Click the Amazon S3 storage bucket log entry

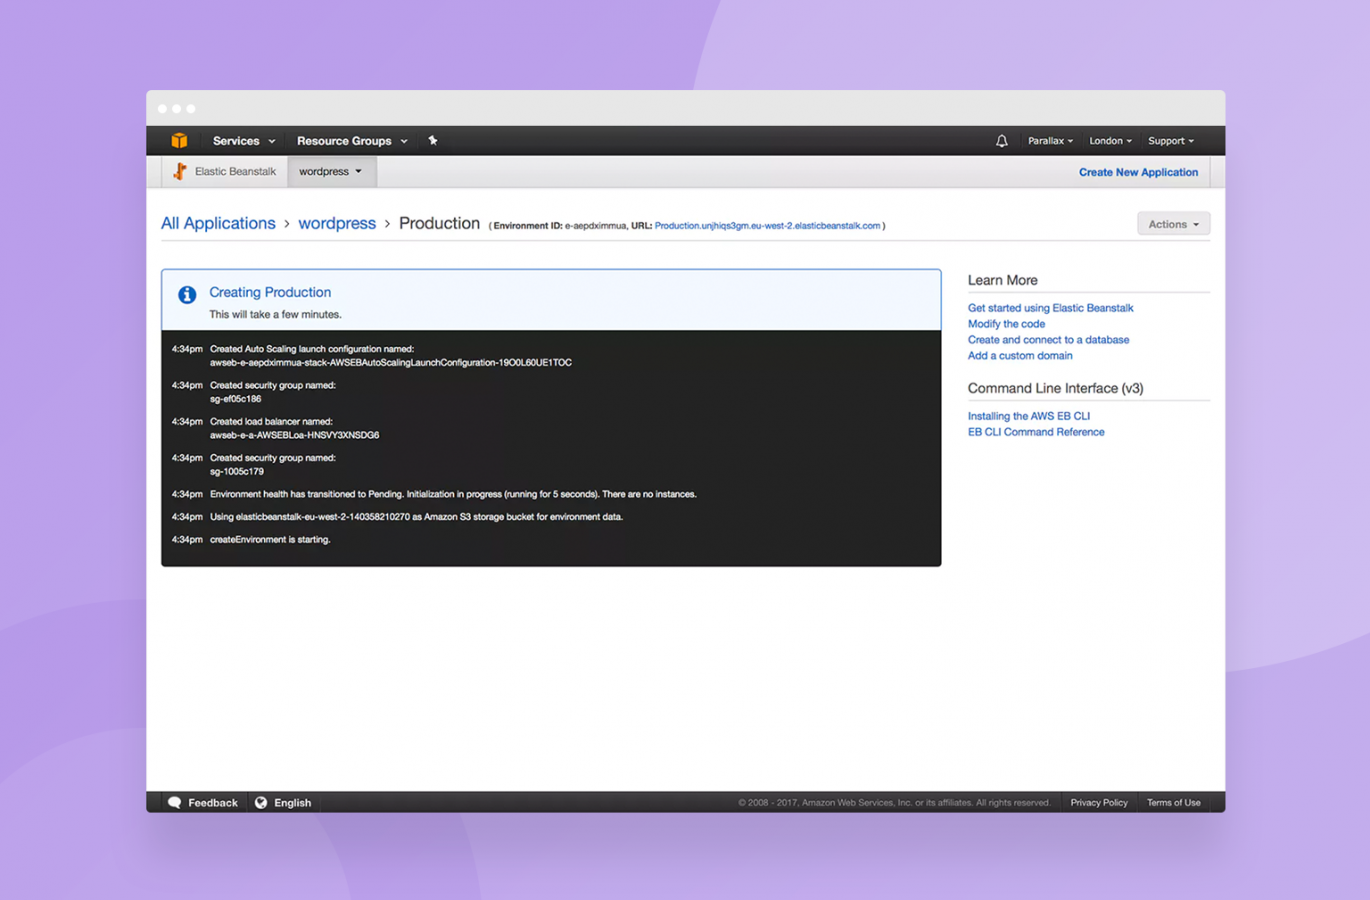416,517
